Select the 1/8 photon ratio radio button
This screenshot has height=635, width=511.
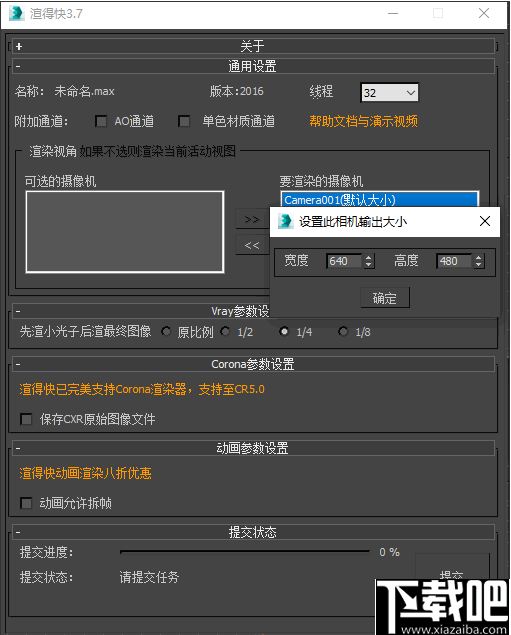[x=343, y=332]
